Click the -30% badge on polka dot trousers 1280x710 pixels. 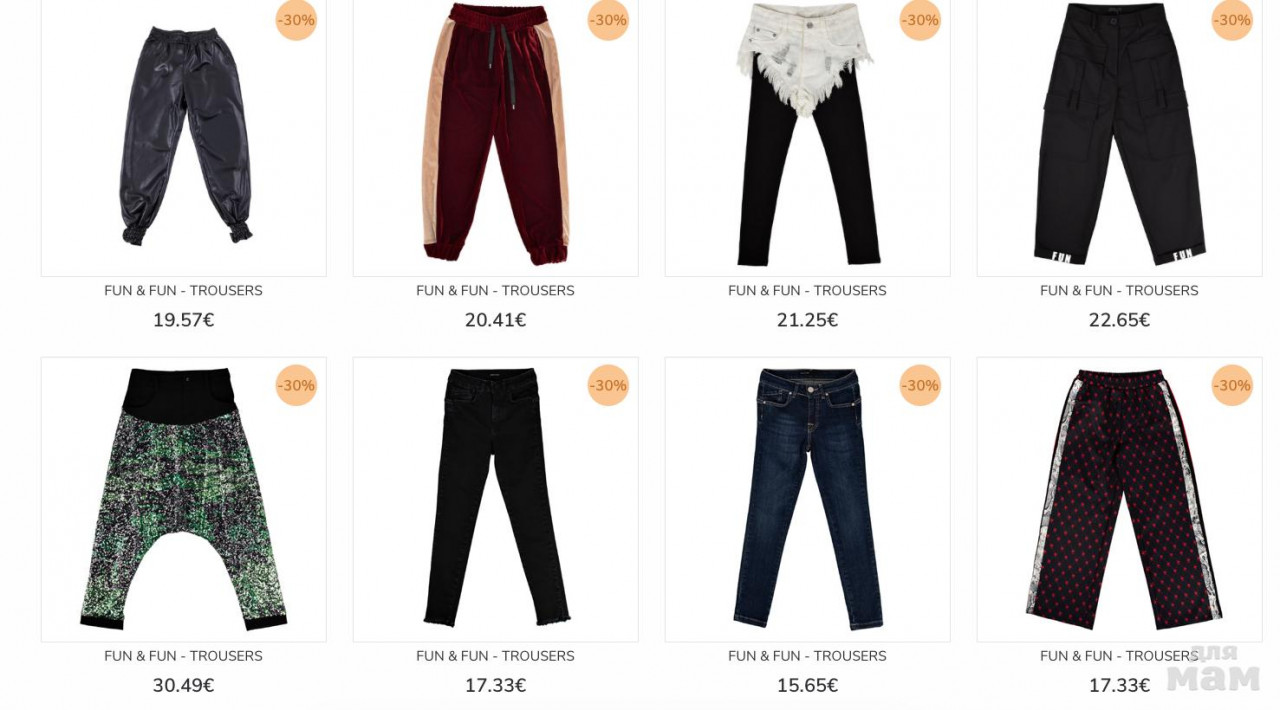[x=1232, y=385]
